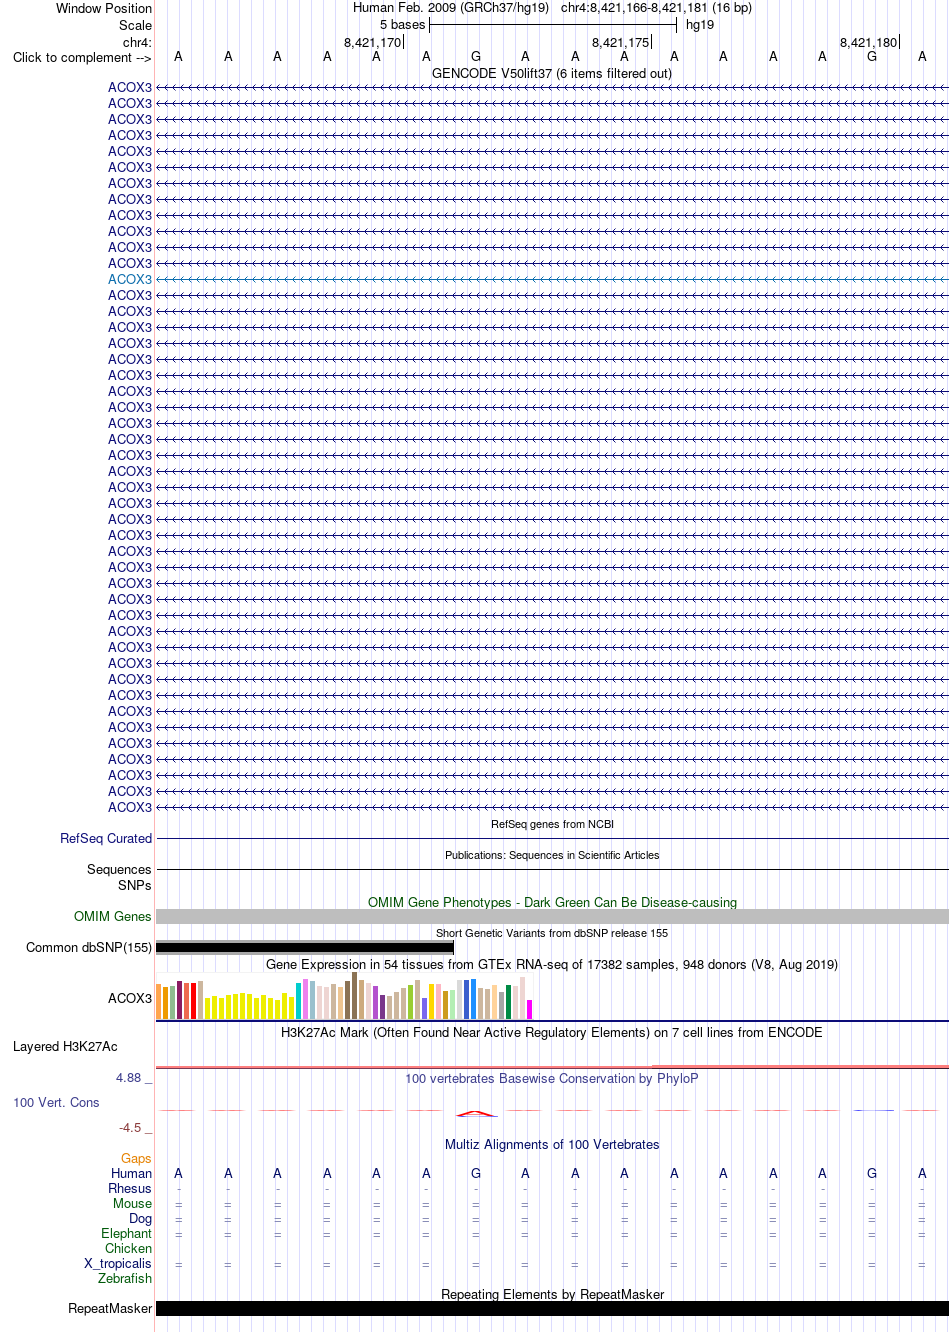This screenshot has height=1332, width=950.
Task: Open the 'Multiz Alignments of 100 Vertebrates' title
Action: 552,1144
